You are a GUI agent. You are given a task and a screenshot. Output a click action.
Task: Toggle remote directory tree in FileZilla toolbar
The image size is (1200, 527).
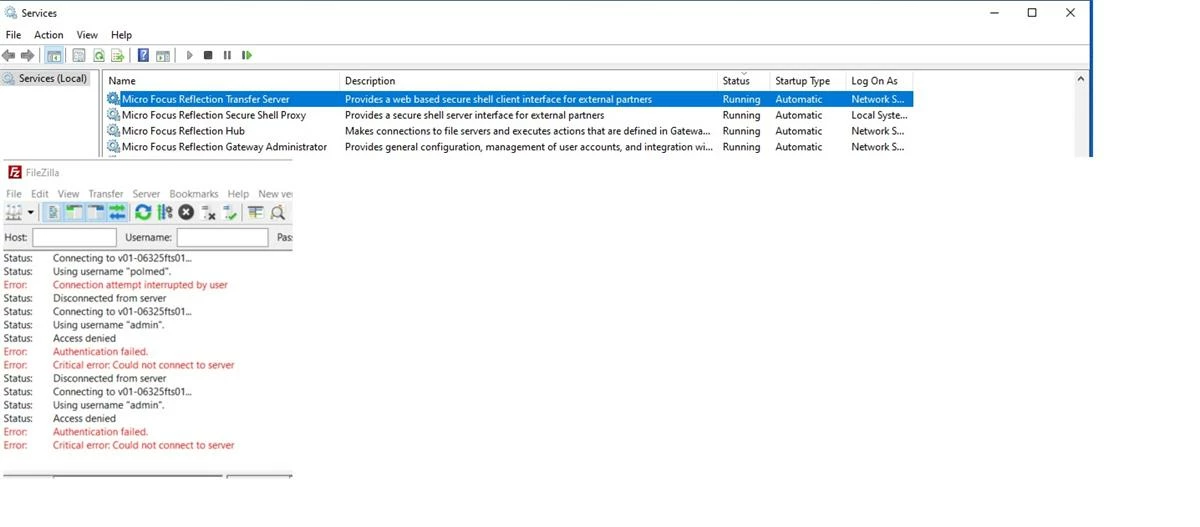96,212
